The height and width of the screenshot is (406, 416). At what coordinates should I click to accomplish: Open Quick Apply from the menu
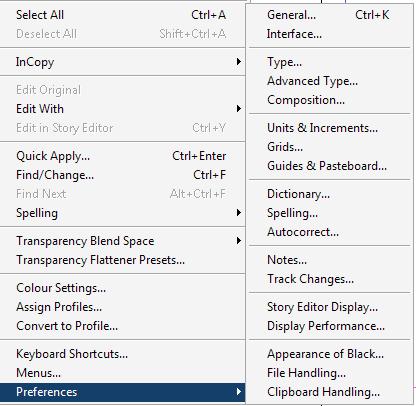pyautogui.click(x=122, y=156)
